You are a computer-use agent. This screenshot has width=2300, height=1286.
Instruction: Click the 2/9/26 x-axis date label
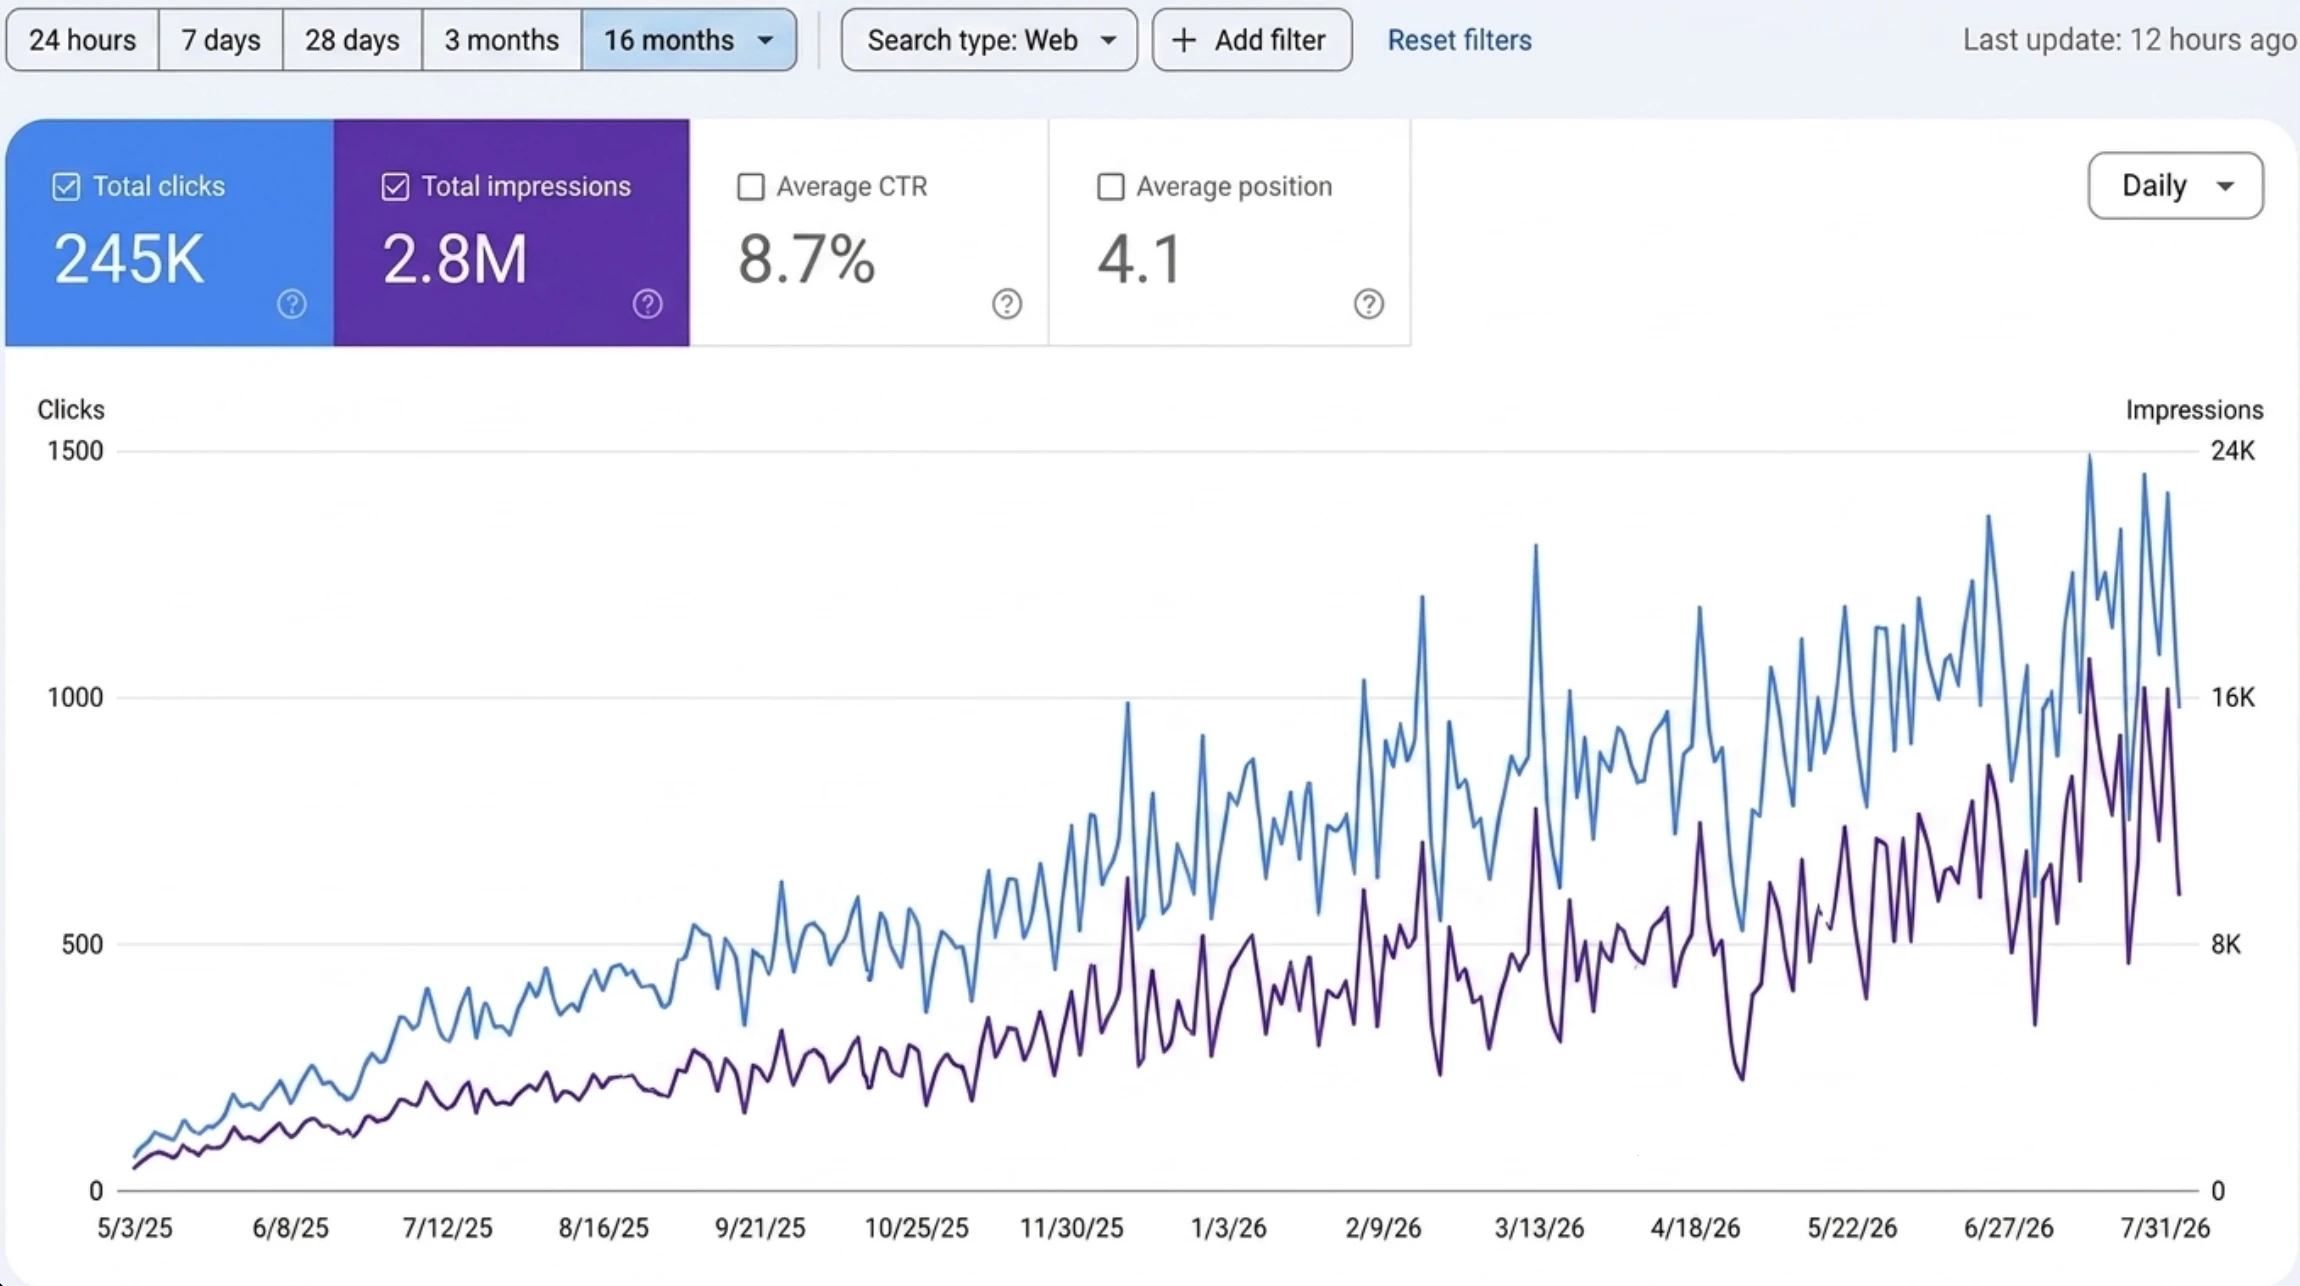(x=1383, y=1228)
